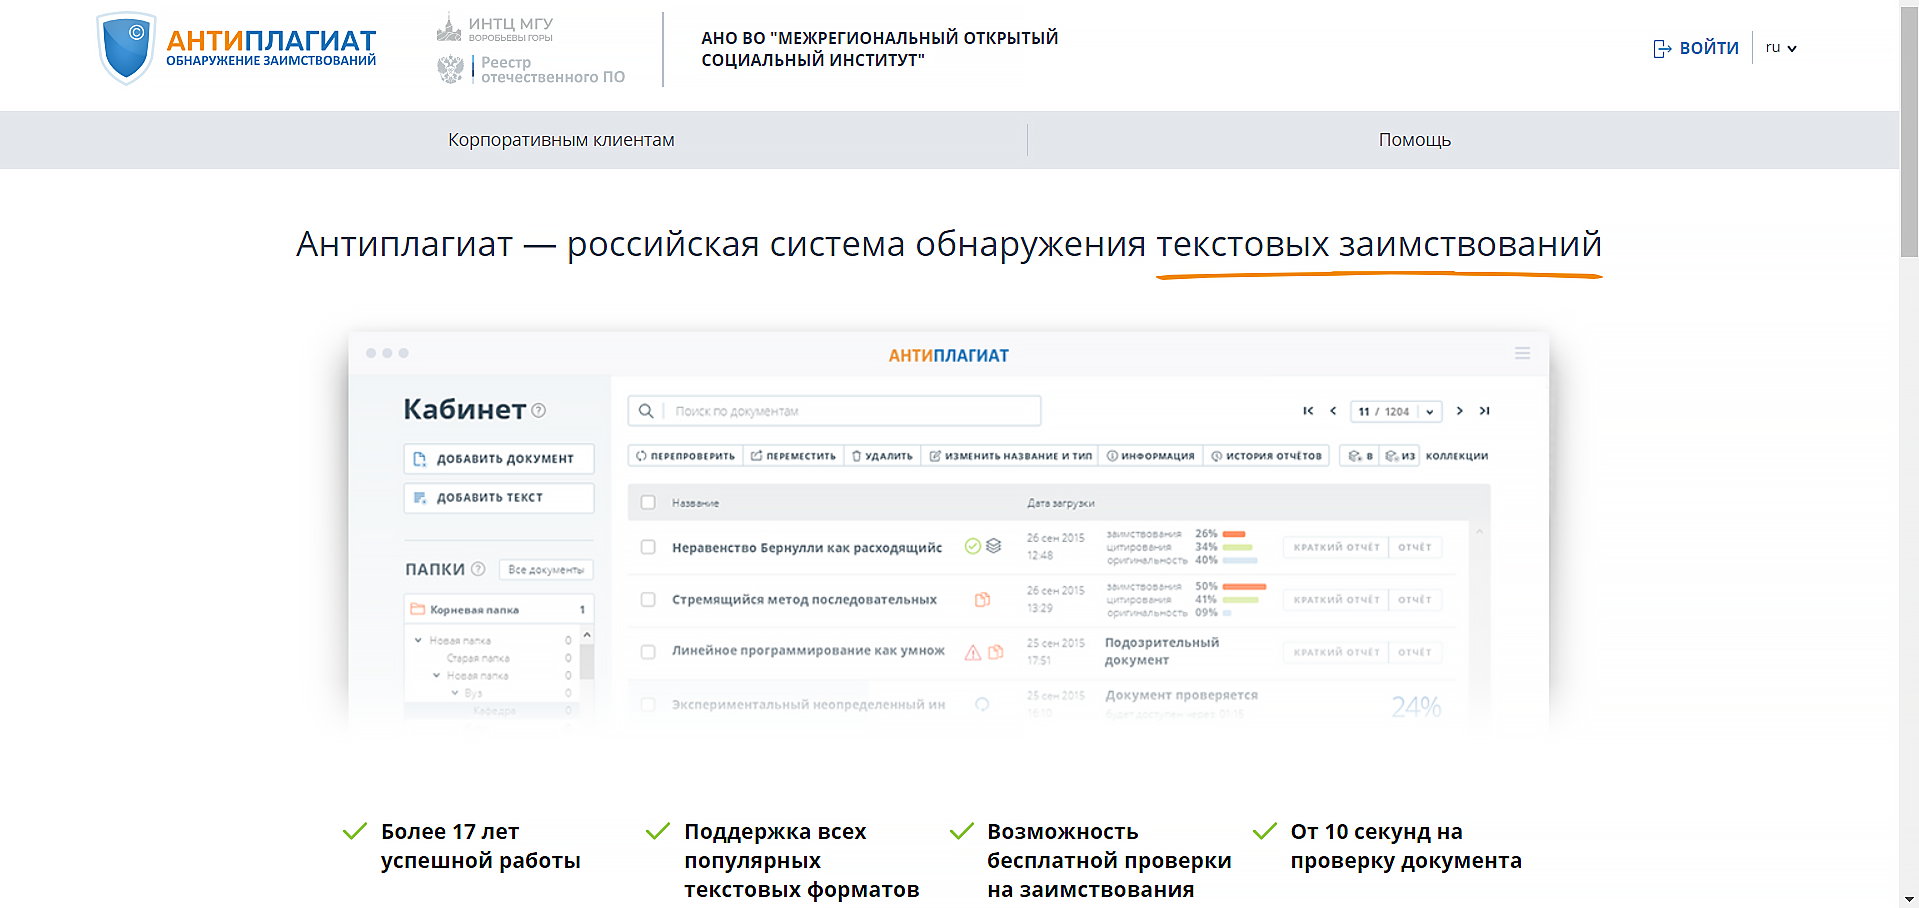Viewport: 1919px width, 908px height.
Task: Click the 50% заимствования orange bar
Action: tap(1244, 587)
